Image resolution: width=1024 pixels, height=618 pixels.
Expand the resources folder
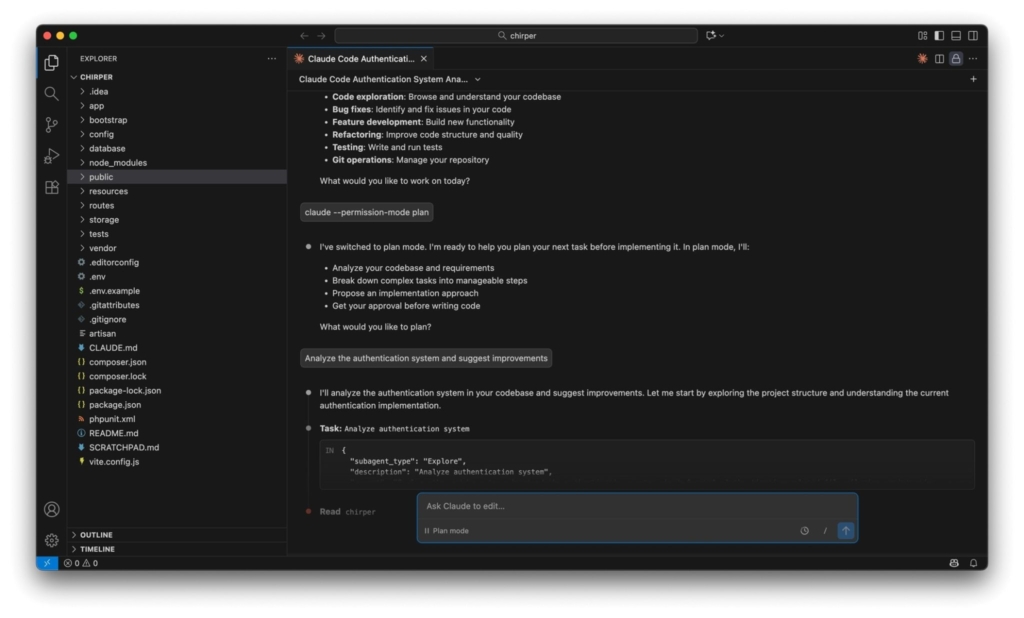(177, 191)
